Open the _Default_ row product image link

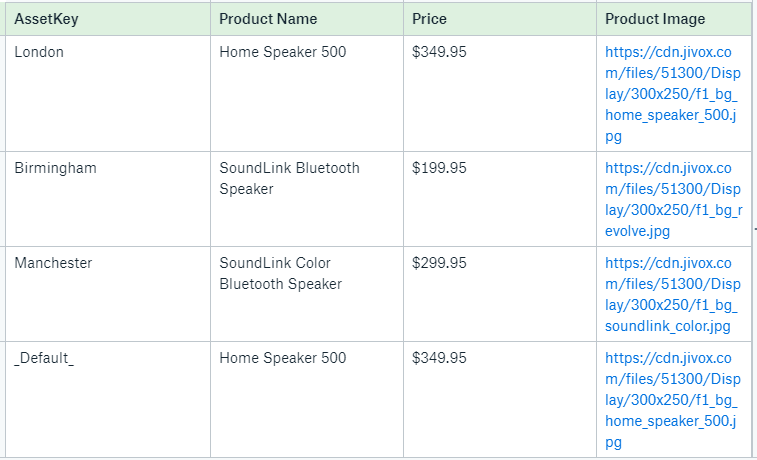point(672,400)
